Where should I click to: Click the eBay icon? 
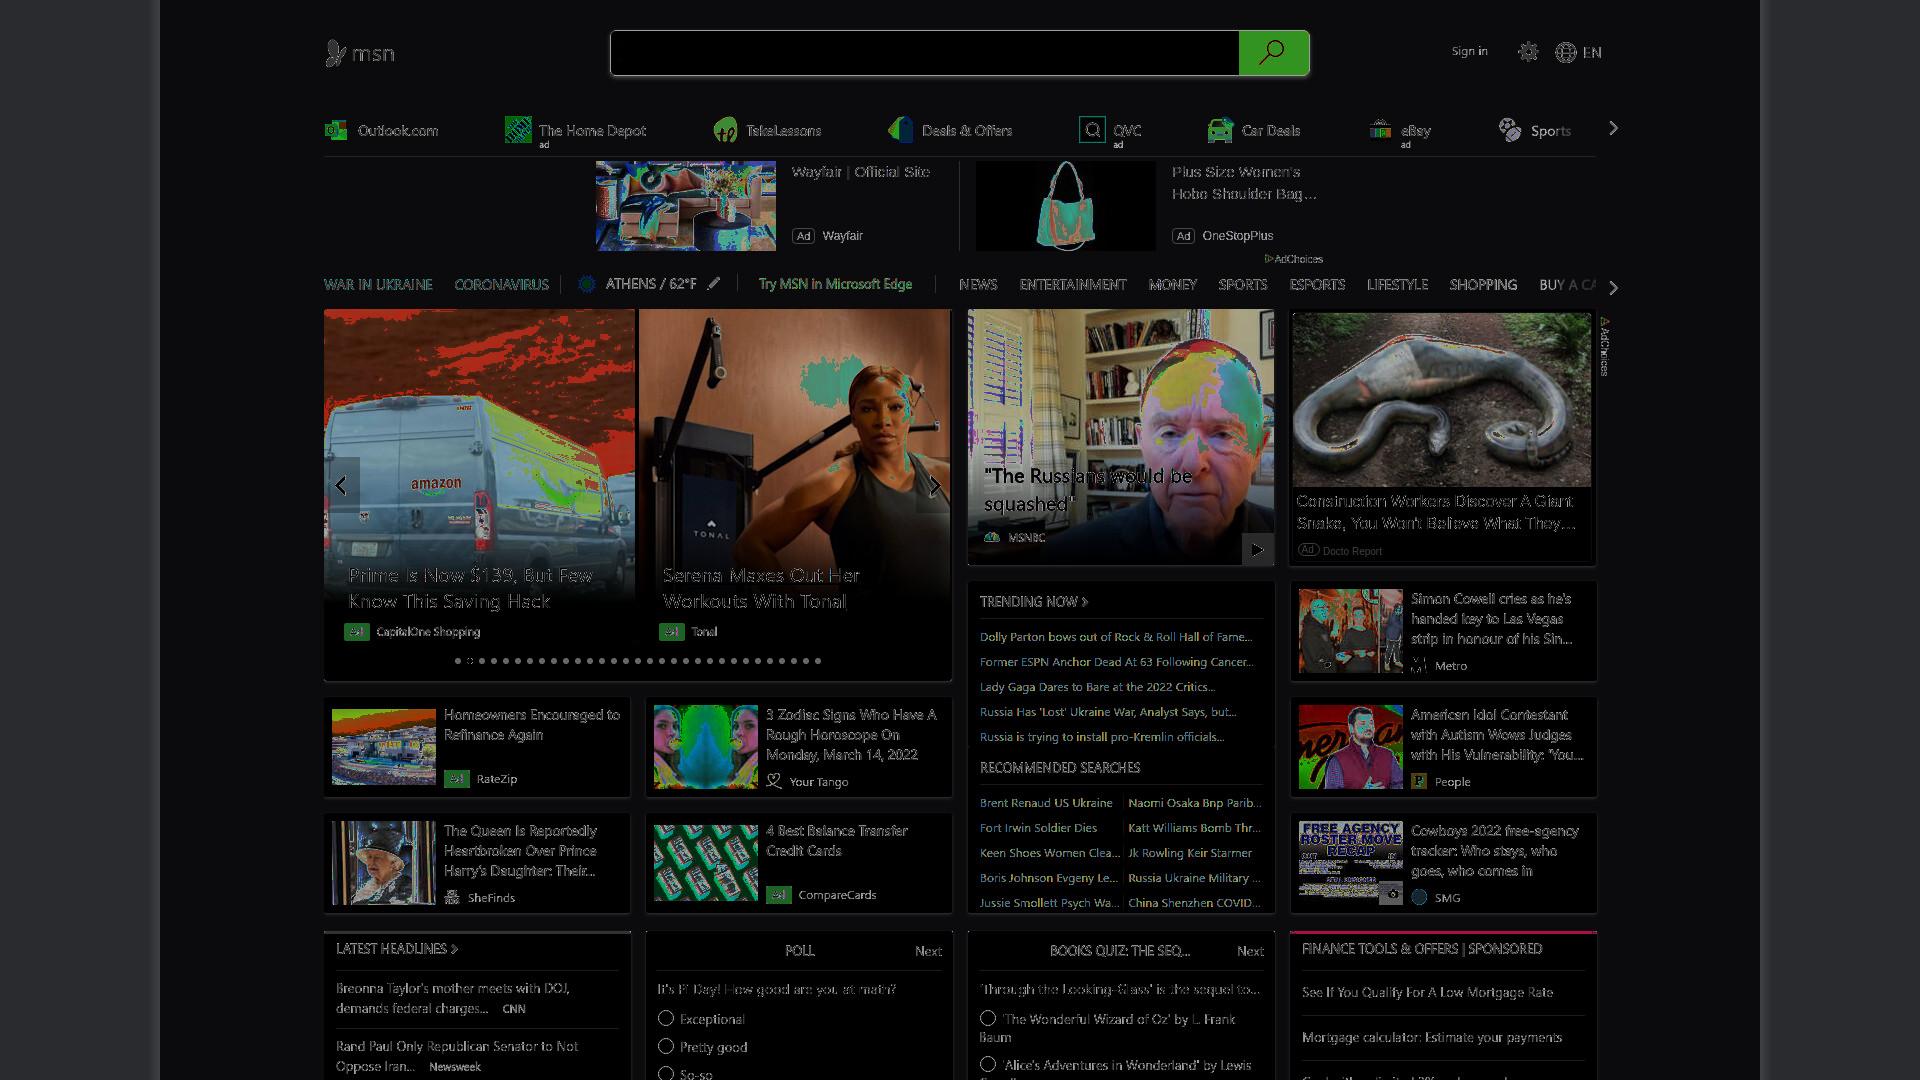click(1380, 130)
